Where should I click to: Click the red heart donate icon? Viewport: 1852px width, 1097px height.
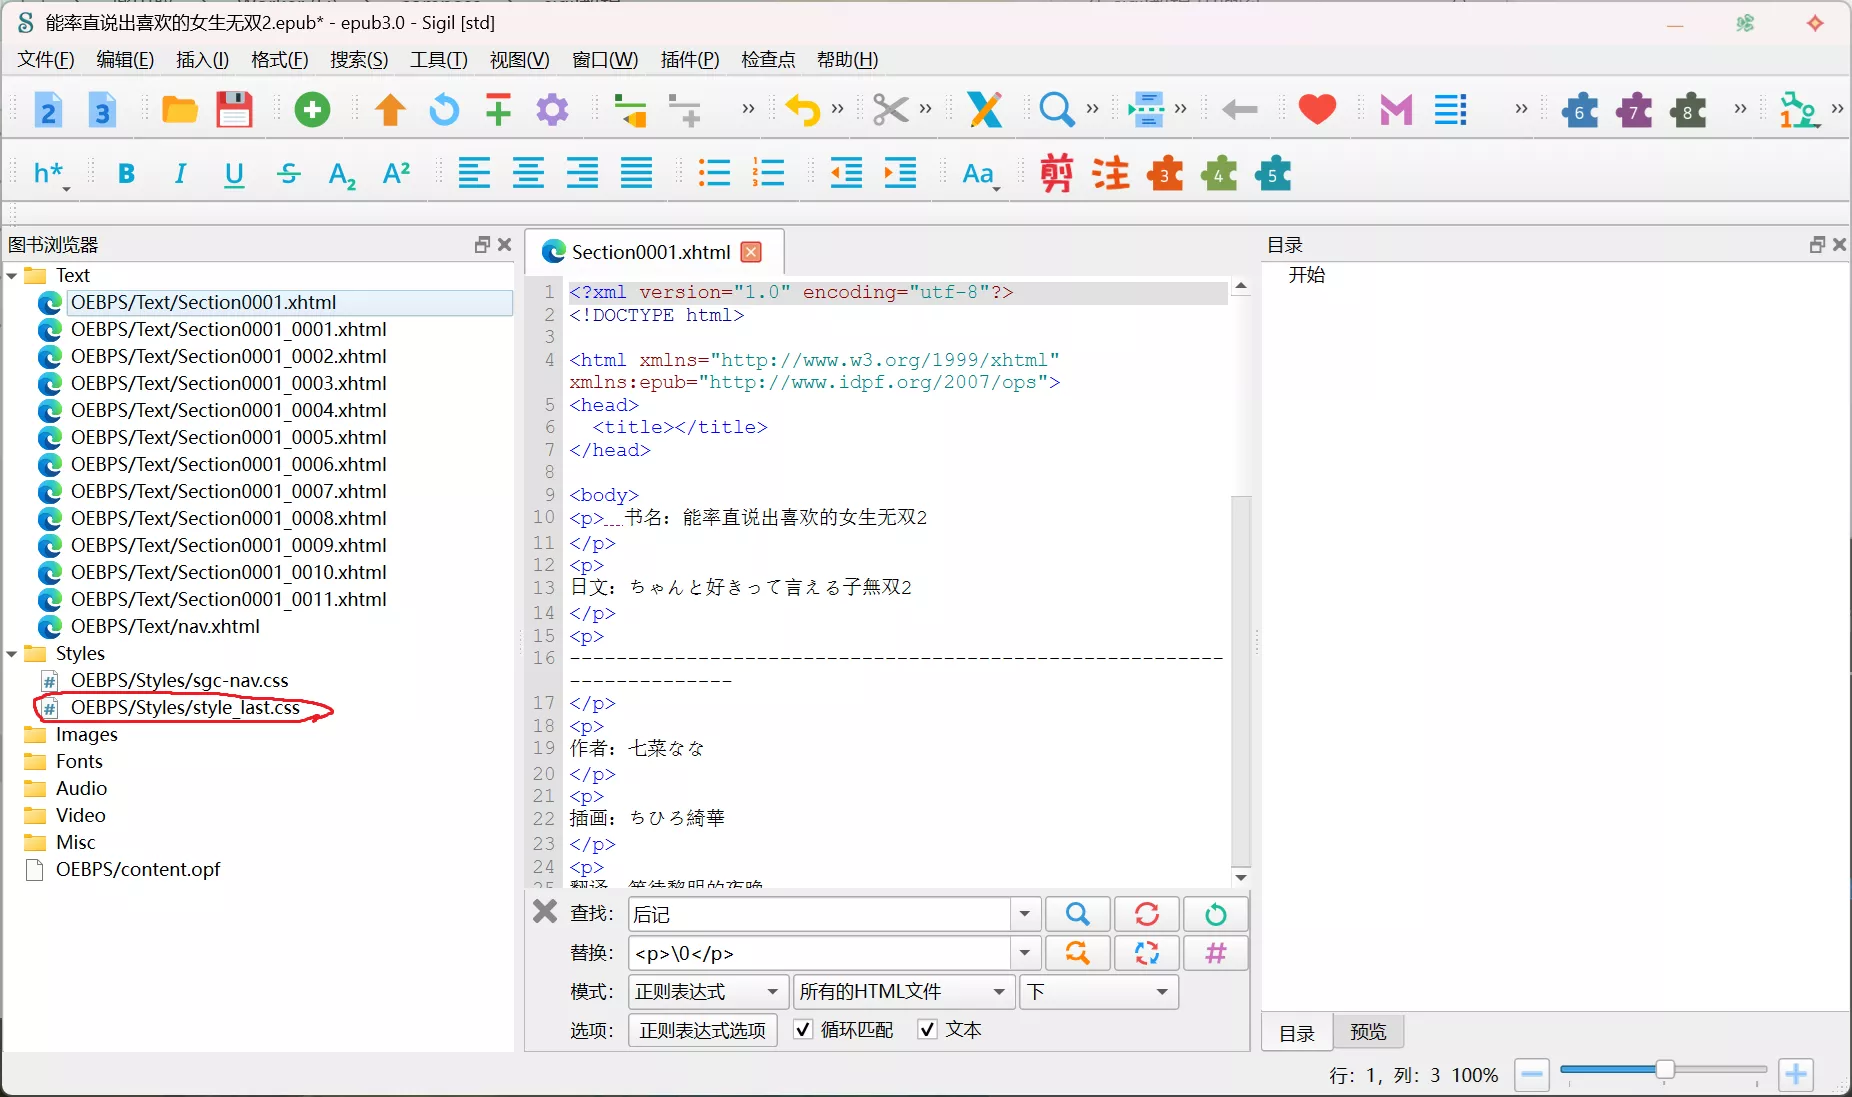1317,109
